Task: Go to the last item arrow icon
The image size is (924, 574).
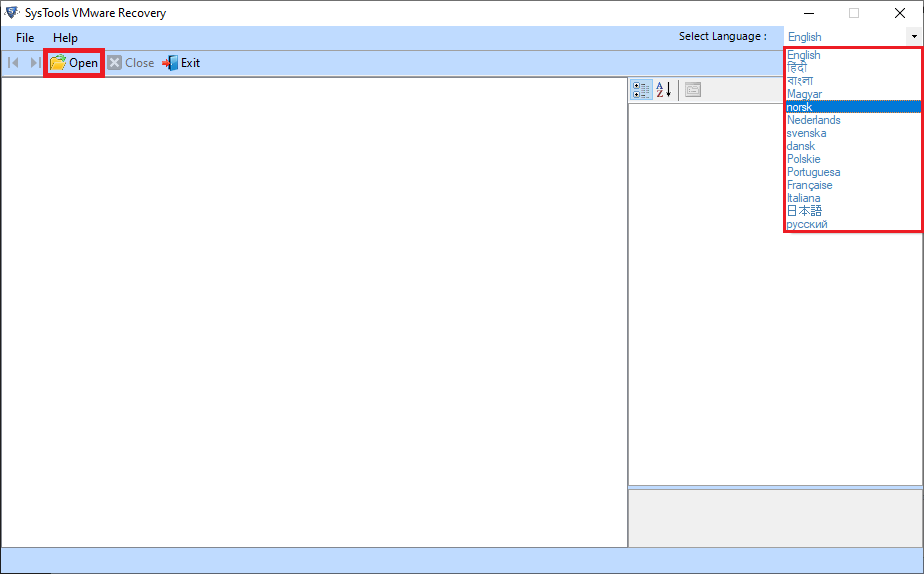Action: tap(35, 62)
